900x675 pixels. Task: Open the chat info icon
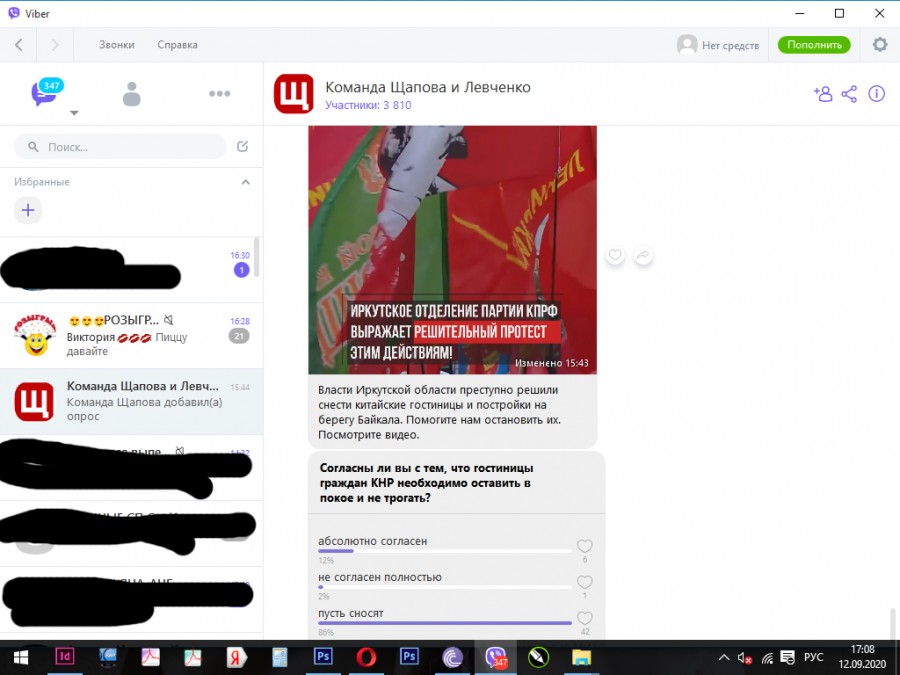click(x=877, y=94)
